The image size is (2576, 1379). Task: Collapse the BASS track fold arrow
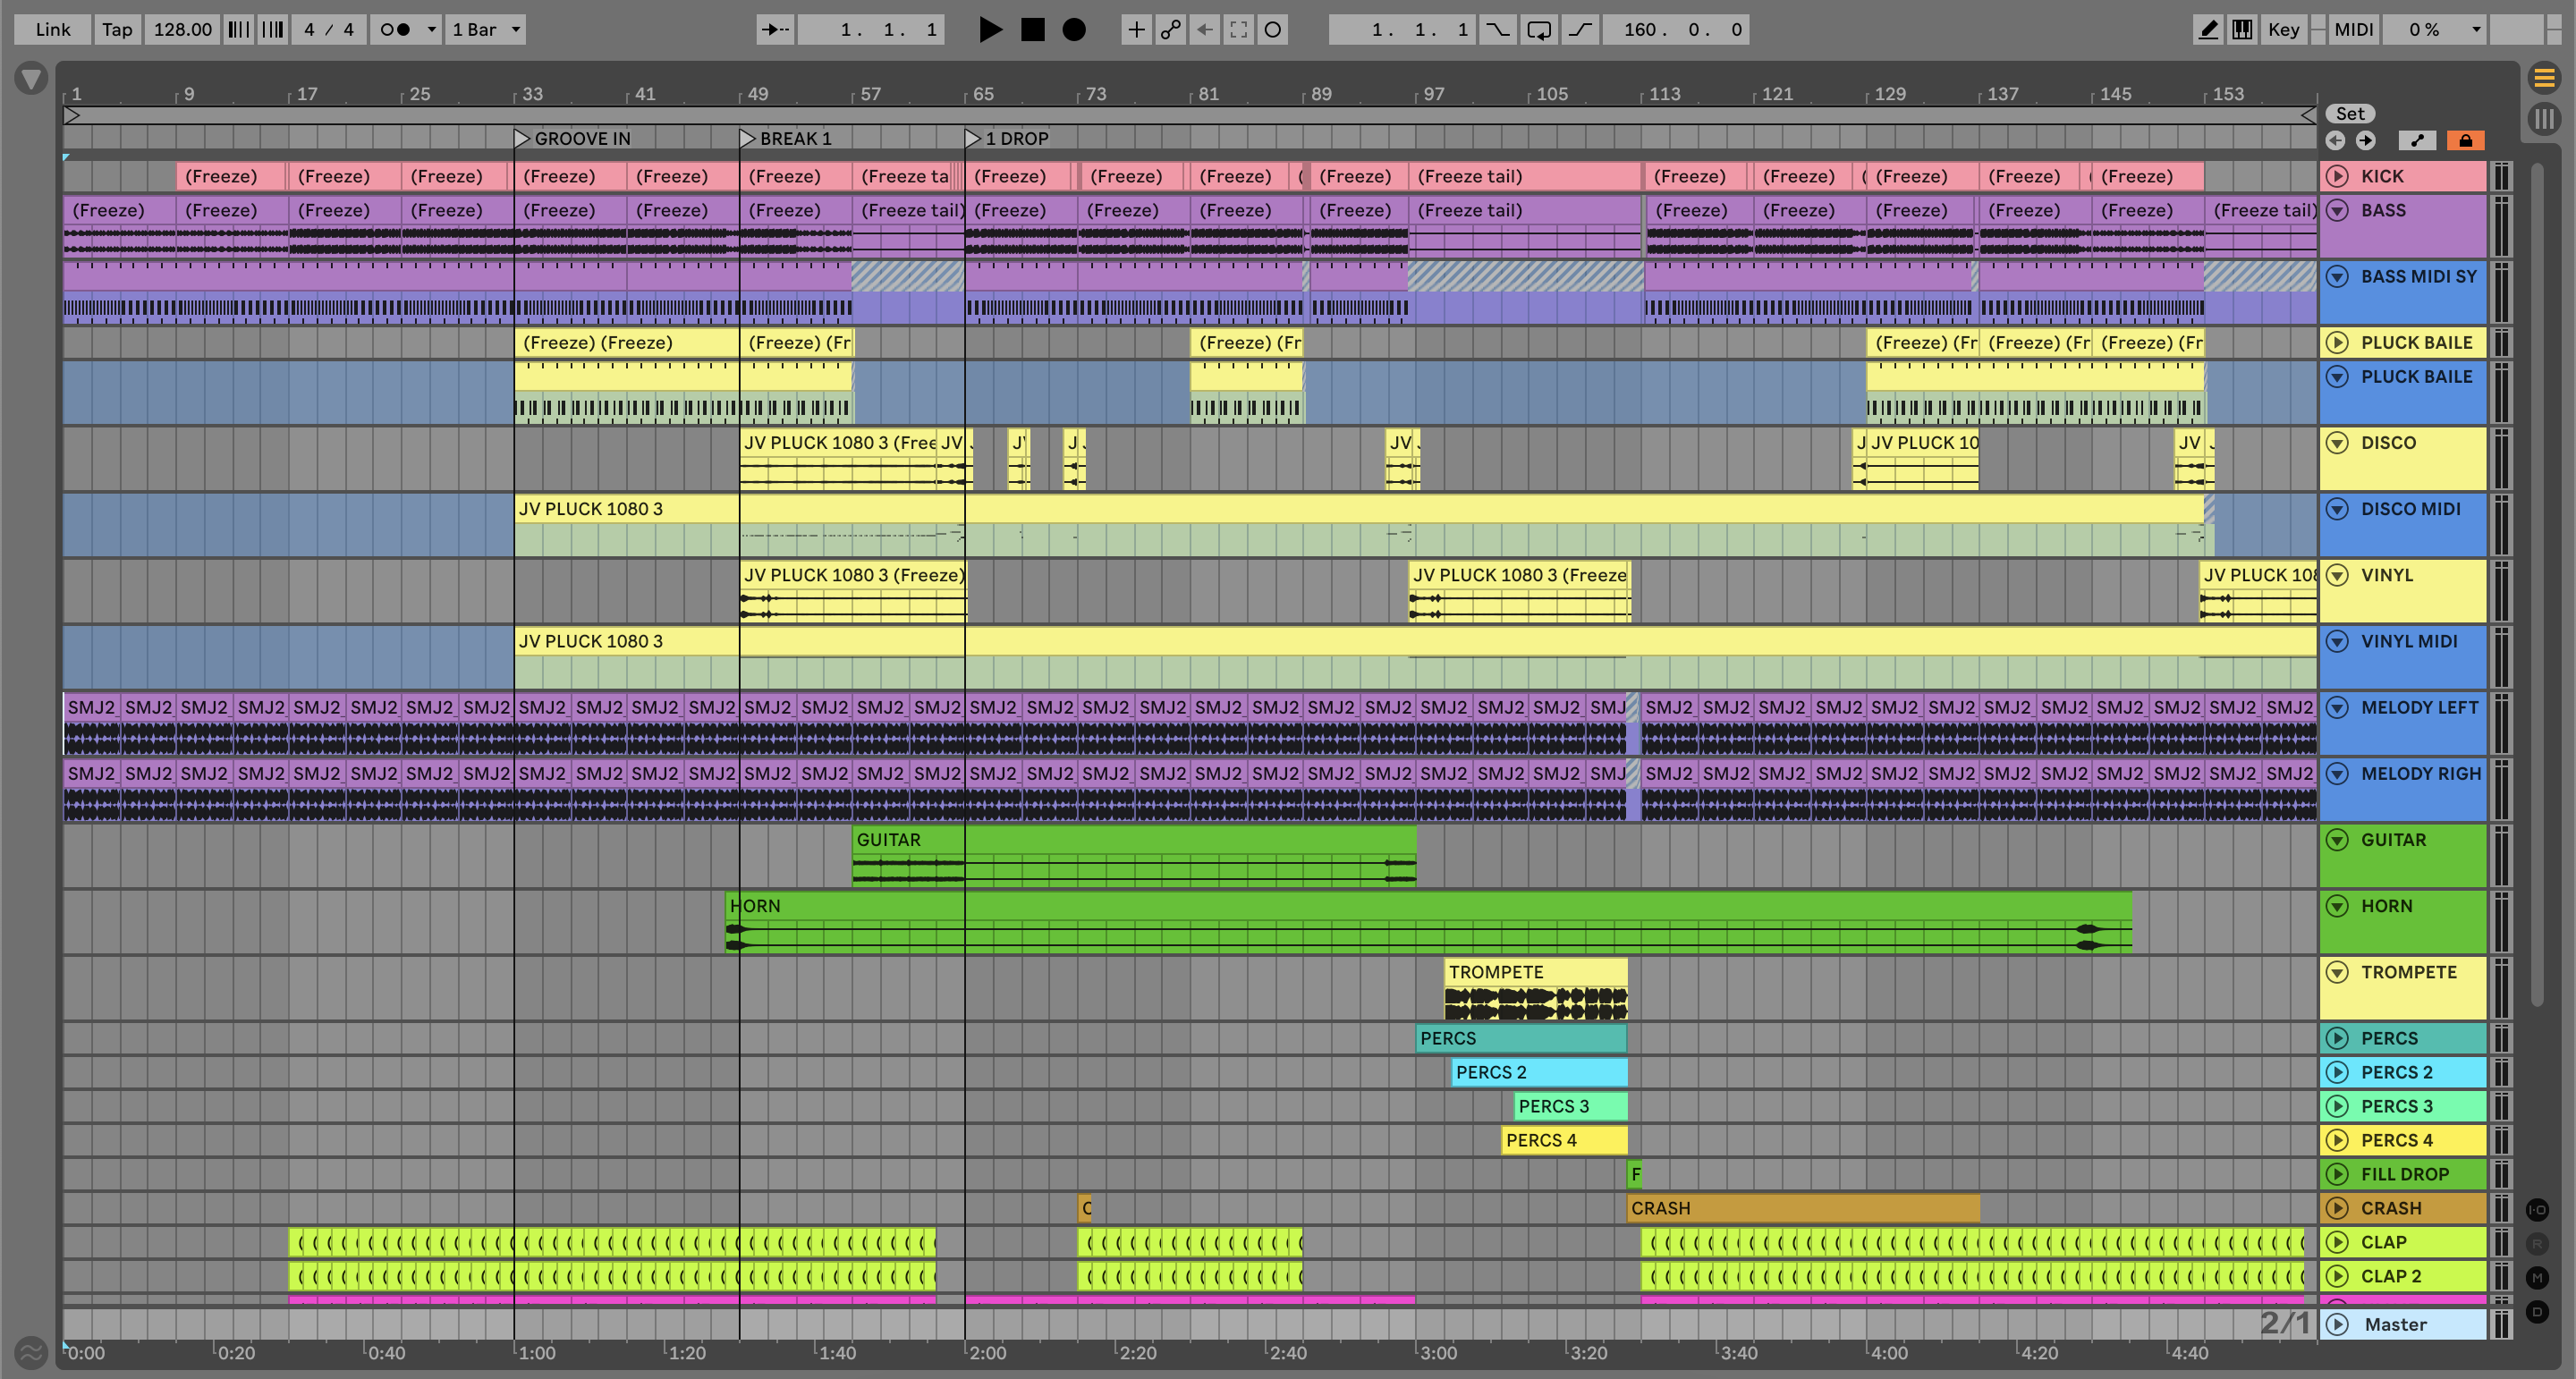pos(2337,210)
